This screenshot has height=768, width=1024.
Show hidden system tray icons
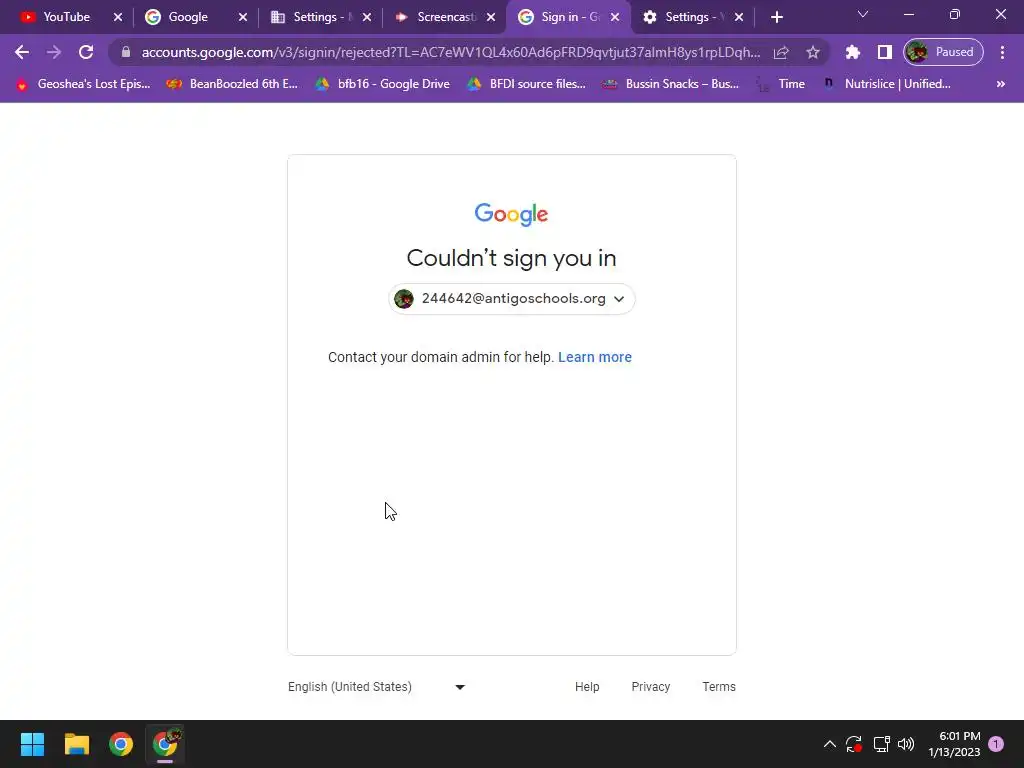point(829,744)
